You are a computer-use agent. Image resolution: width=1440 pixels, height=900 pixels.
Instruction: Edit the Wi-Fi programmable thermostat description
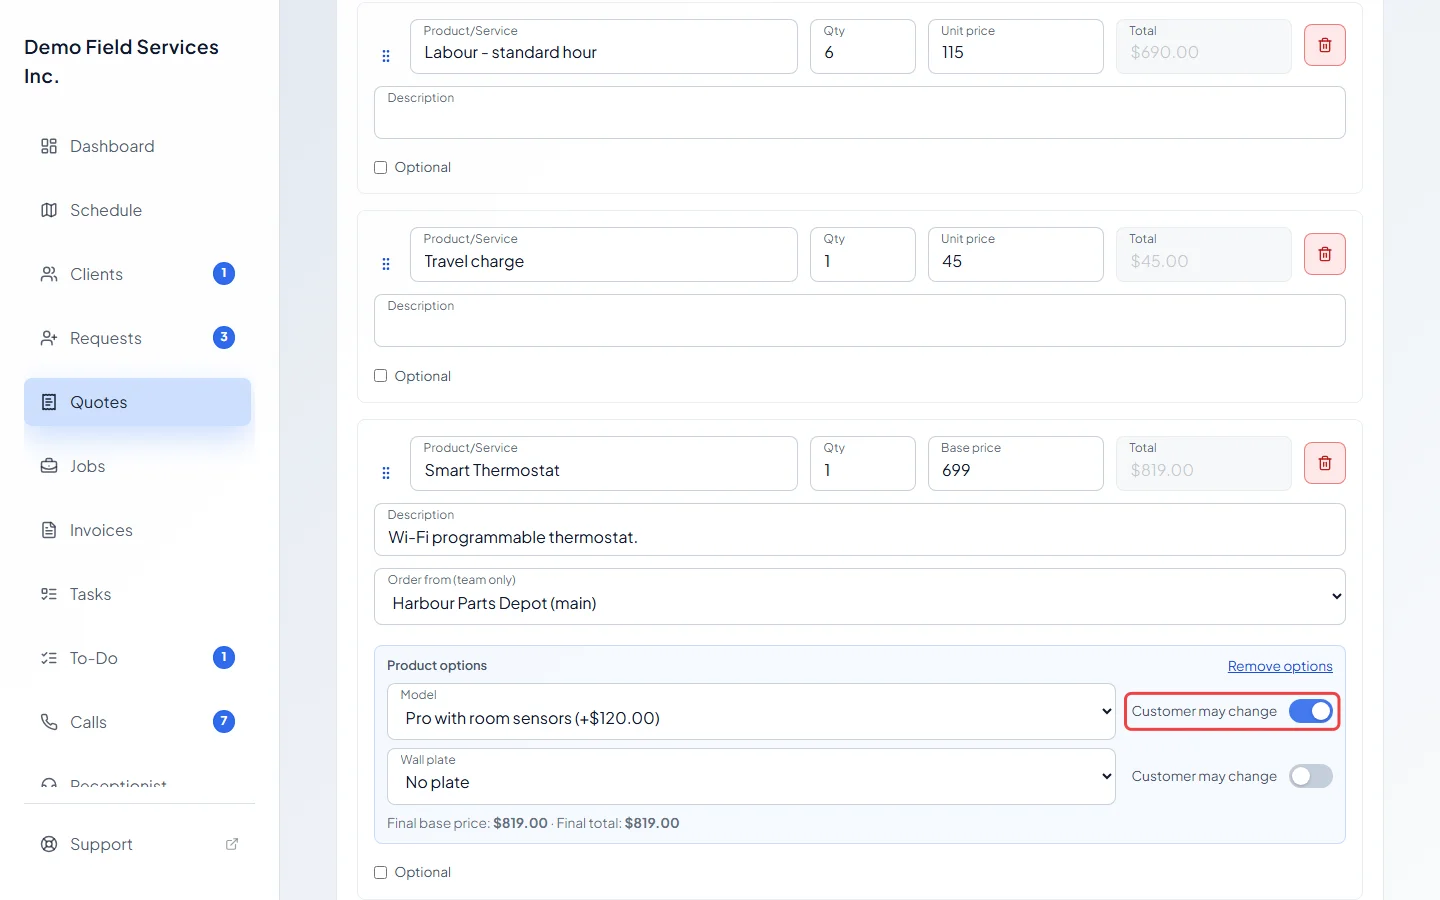860,529
